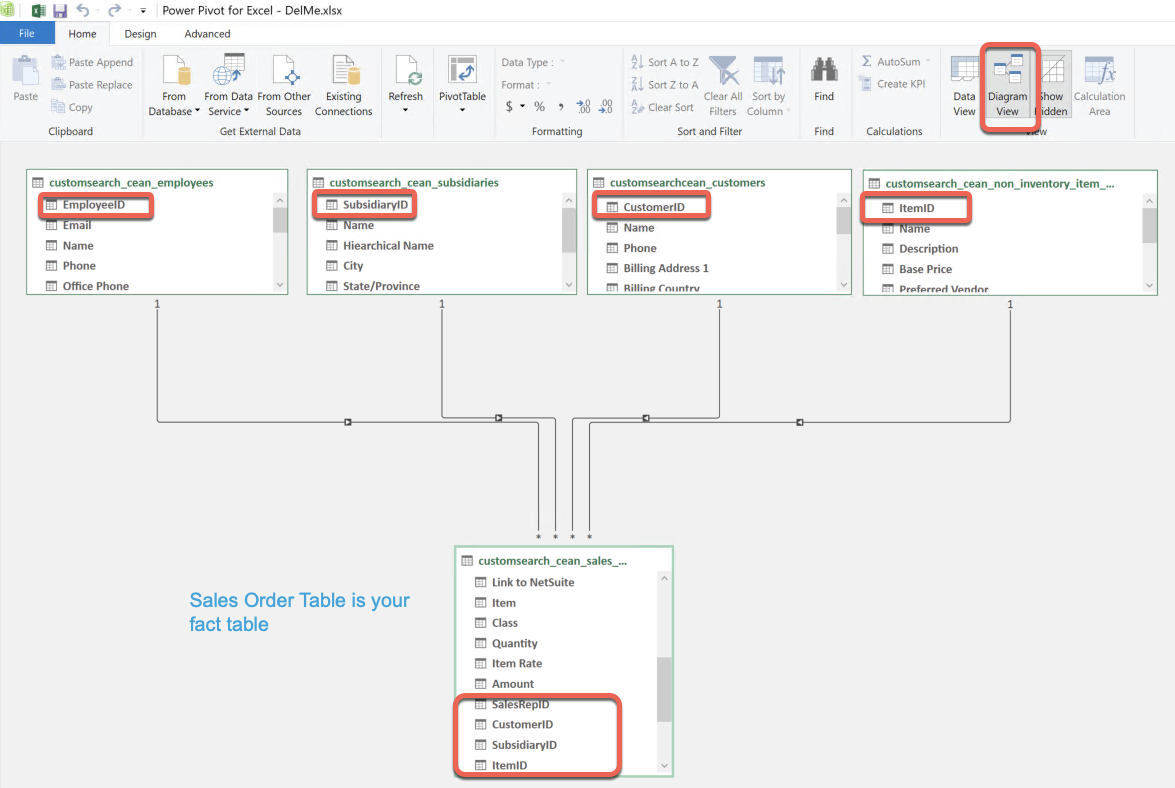This screenshot has height=788, width=1175.
Task: Click the Undo icon
Action: point(82,10)
